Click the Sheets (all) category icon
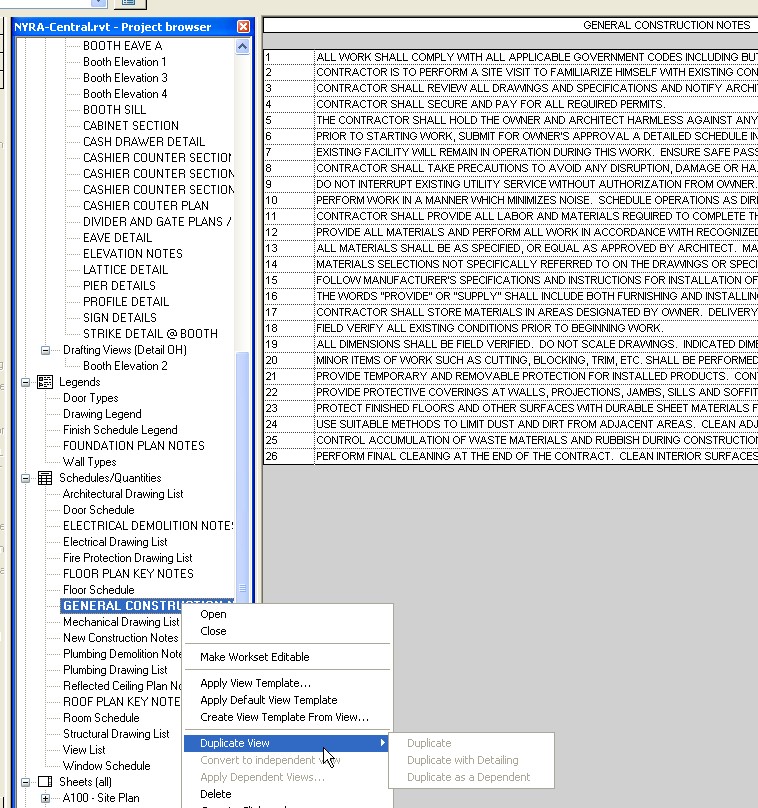 [x=45, y=782]
